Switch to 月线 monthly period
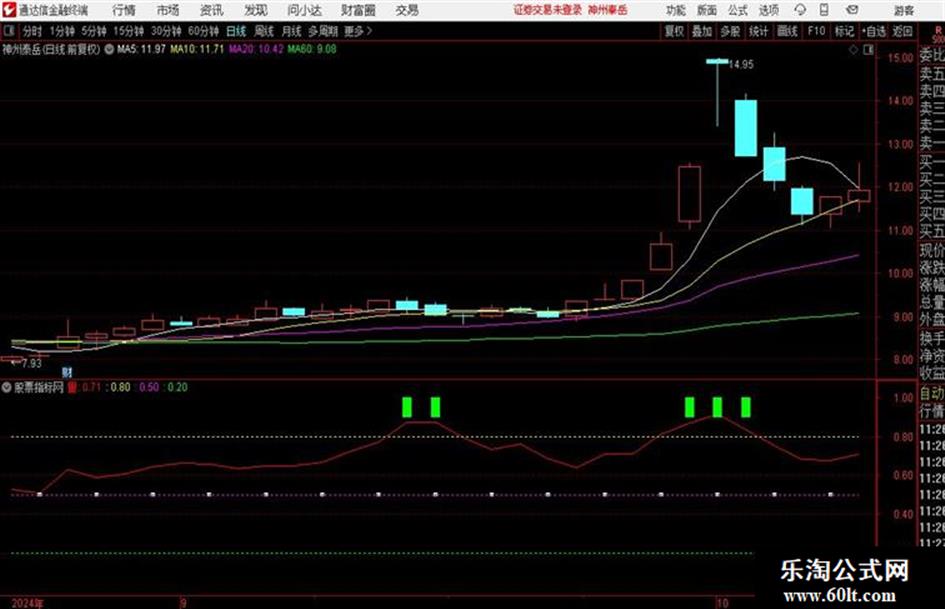945x609 pixels. pyautogui.click(x=292, y=31)
